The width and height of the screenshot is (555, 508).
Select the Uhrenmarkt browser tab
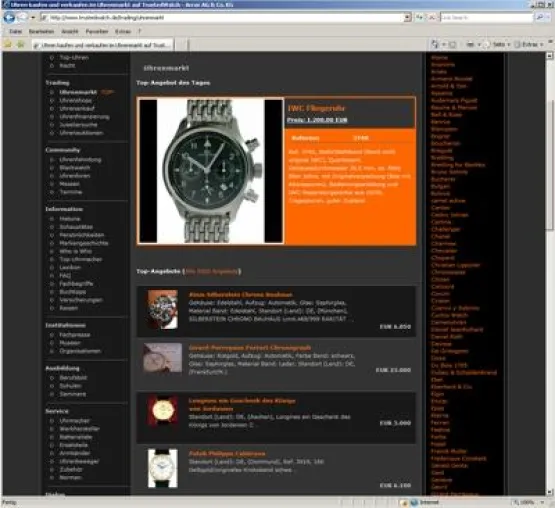[x=102, y=45]
